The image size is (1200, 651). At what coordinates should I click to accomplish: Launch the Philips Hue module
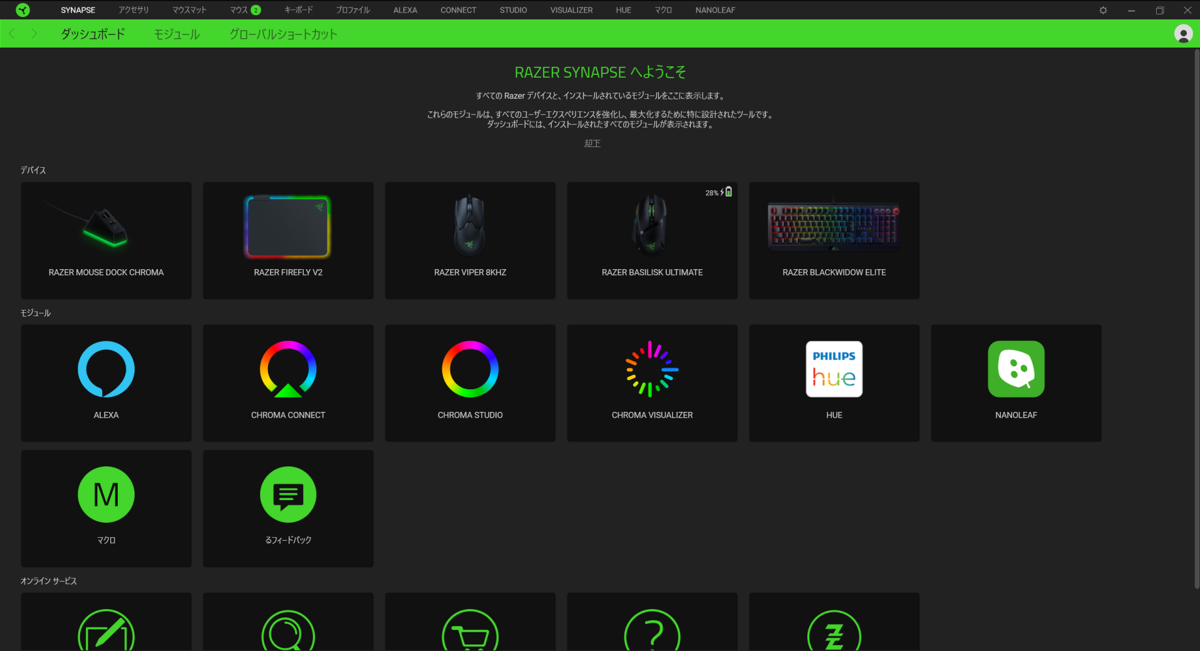pyautogui.click(x=834, y=382)
